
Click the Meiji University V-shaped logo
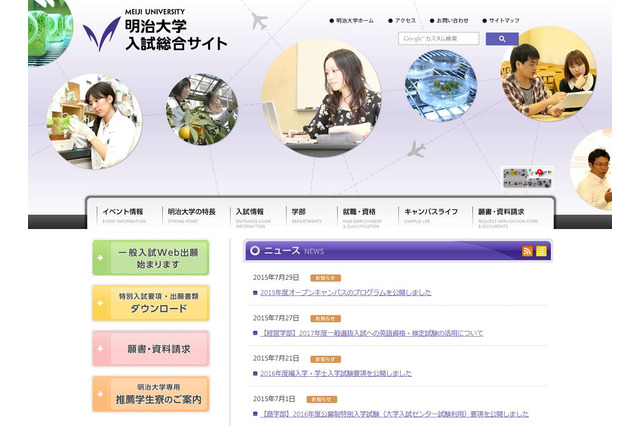point(101,34)
